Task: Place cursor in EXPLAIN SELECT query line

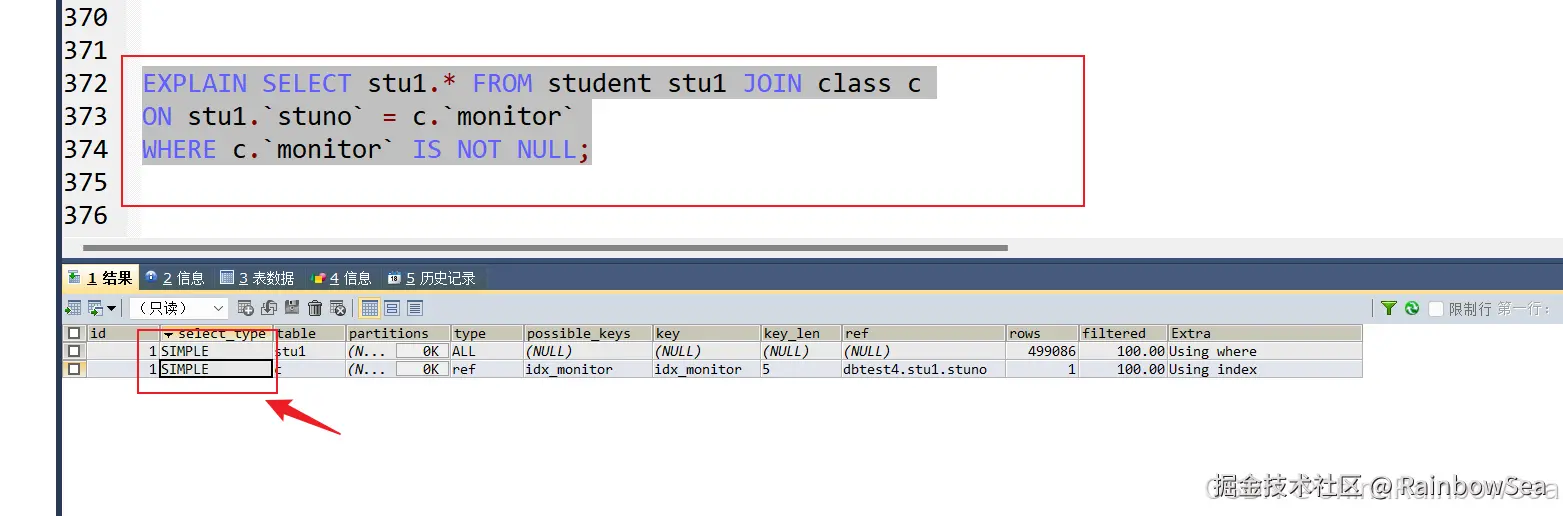Action: (x=531, y=83)
